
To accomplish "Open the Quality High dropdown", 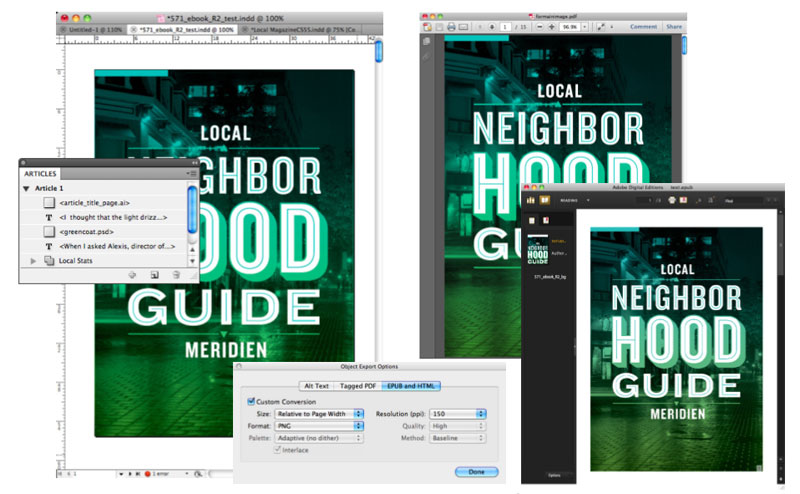I will [458, 426].
